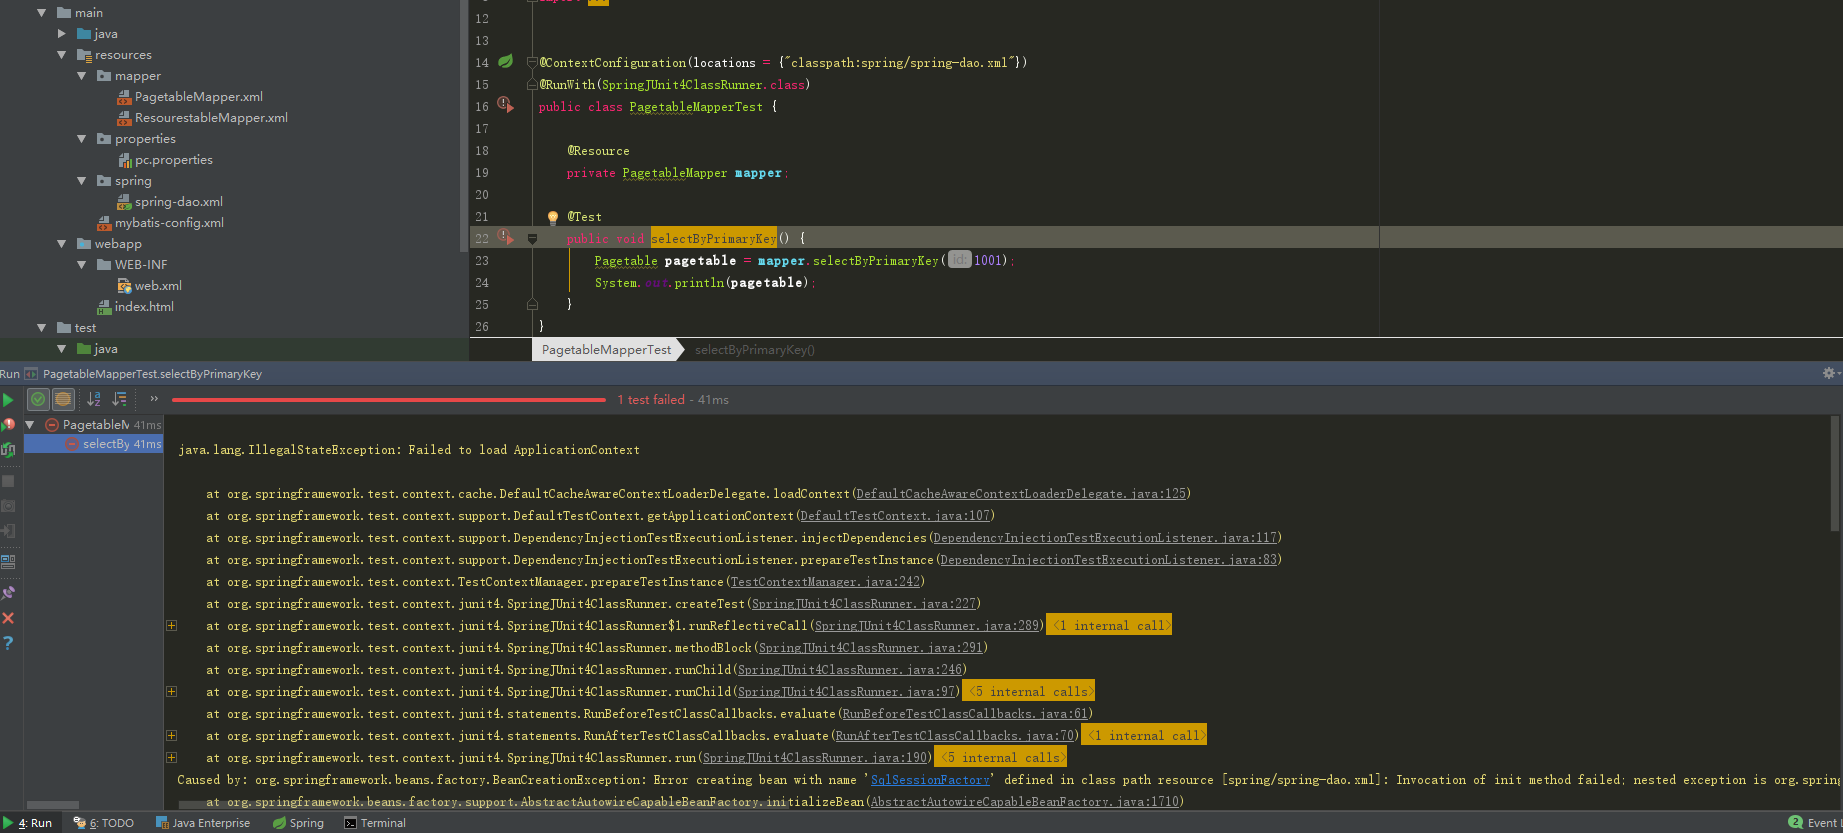Expand more test toolbar actions chevron
Viewport: 1843px width, 833px height.
(x=154, y=399)
